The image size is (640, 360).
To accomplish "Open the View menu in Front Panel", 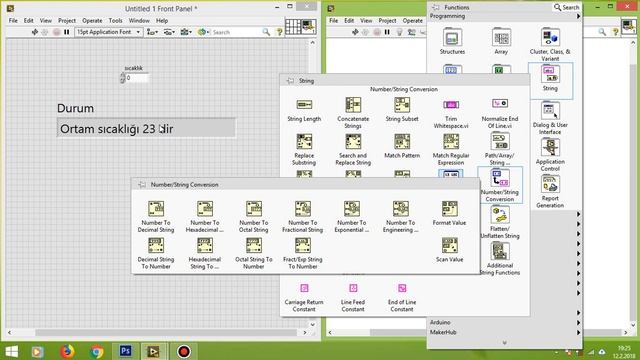I will (46, 20).
